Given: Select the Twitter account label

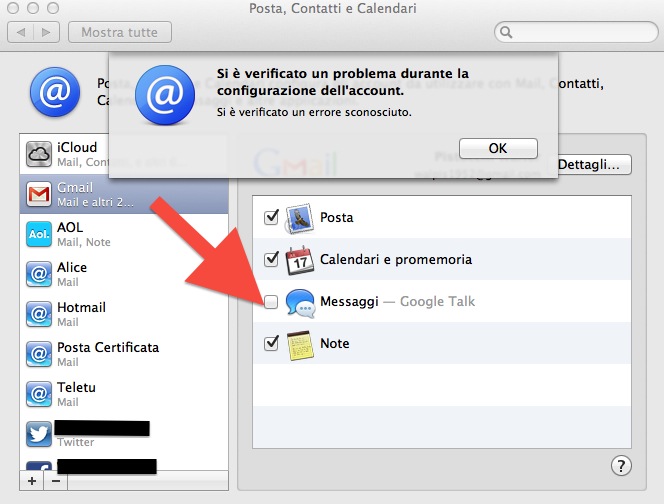Looking at the screenshot, I should click(x=76, y=442).
